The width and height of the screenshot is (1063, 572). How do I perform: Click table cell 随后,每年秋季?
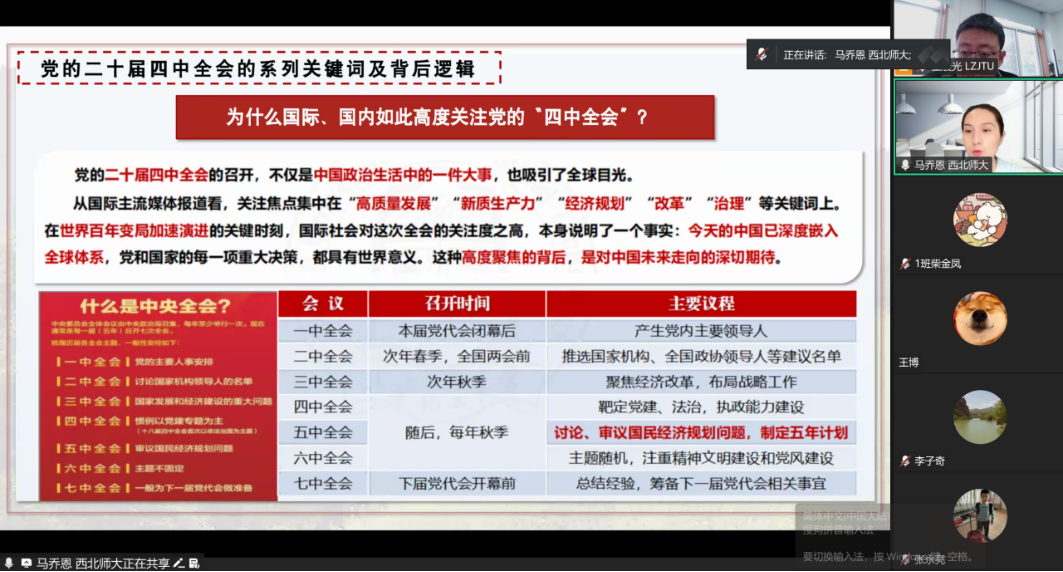coord(457,432)
